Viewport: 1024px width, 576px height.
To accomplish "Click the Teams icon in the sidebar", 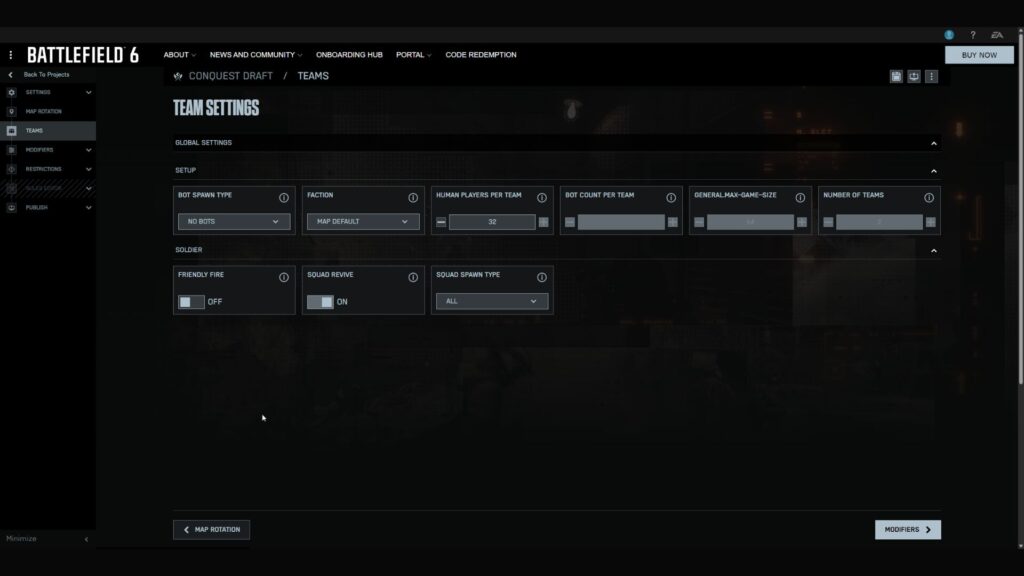I will click(x=11, y=130).
